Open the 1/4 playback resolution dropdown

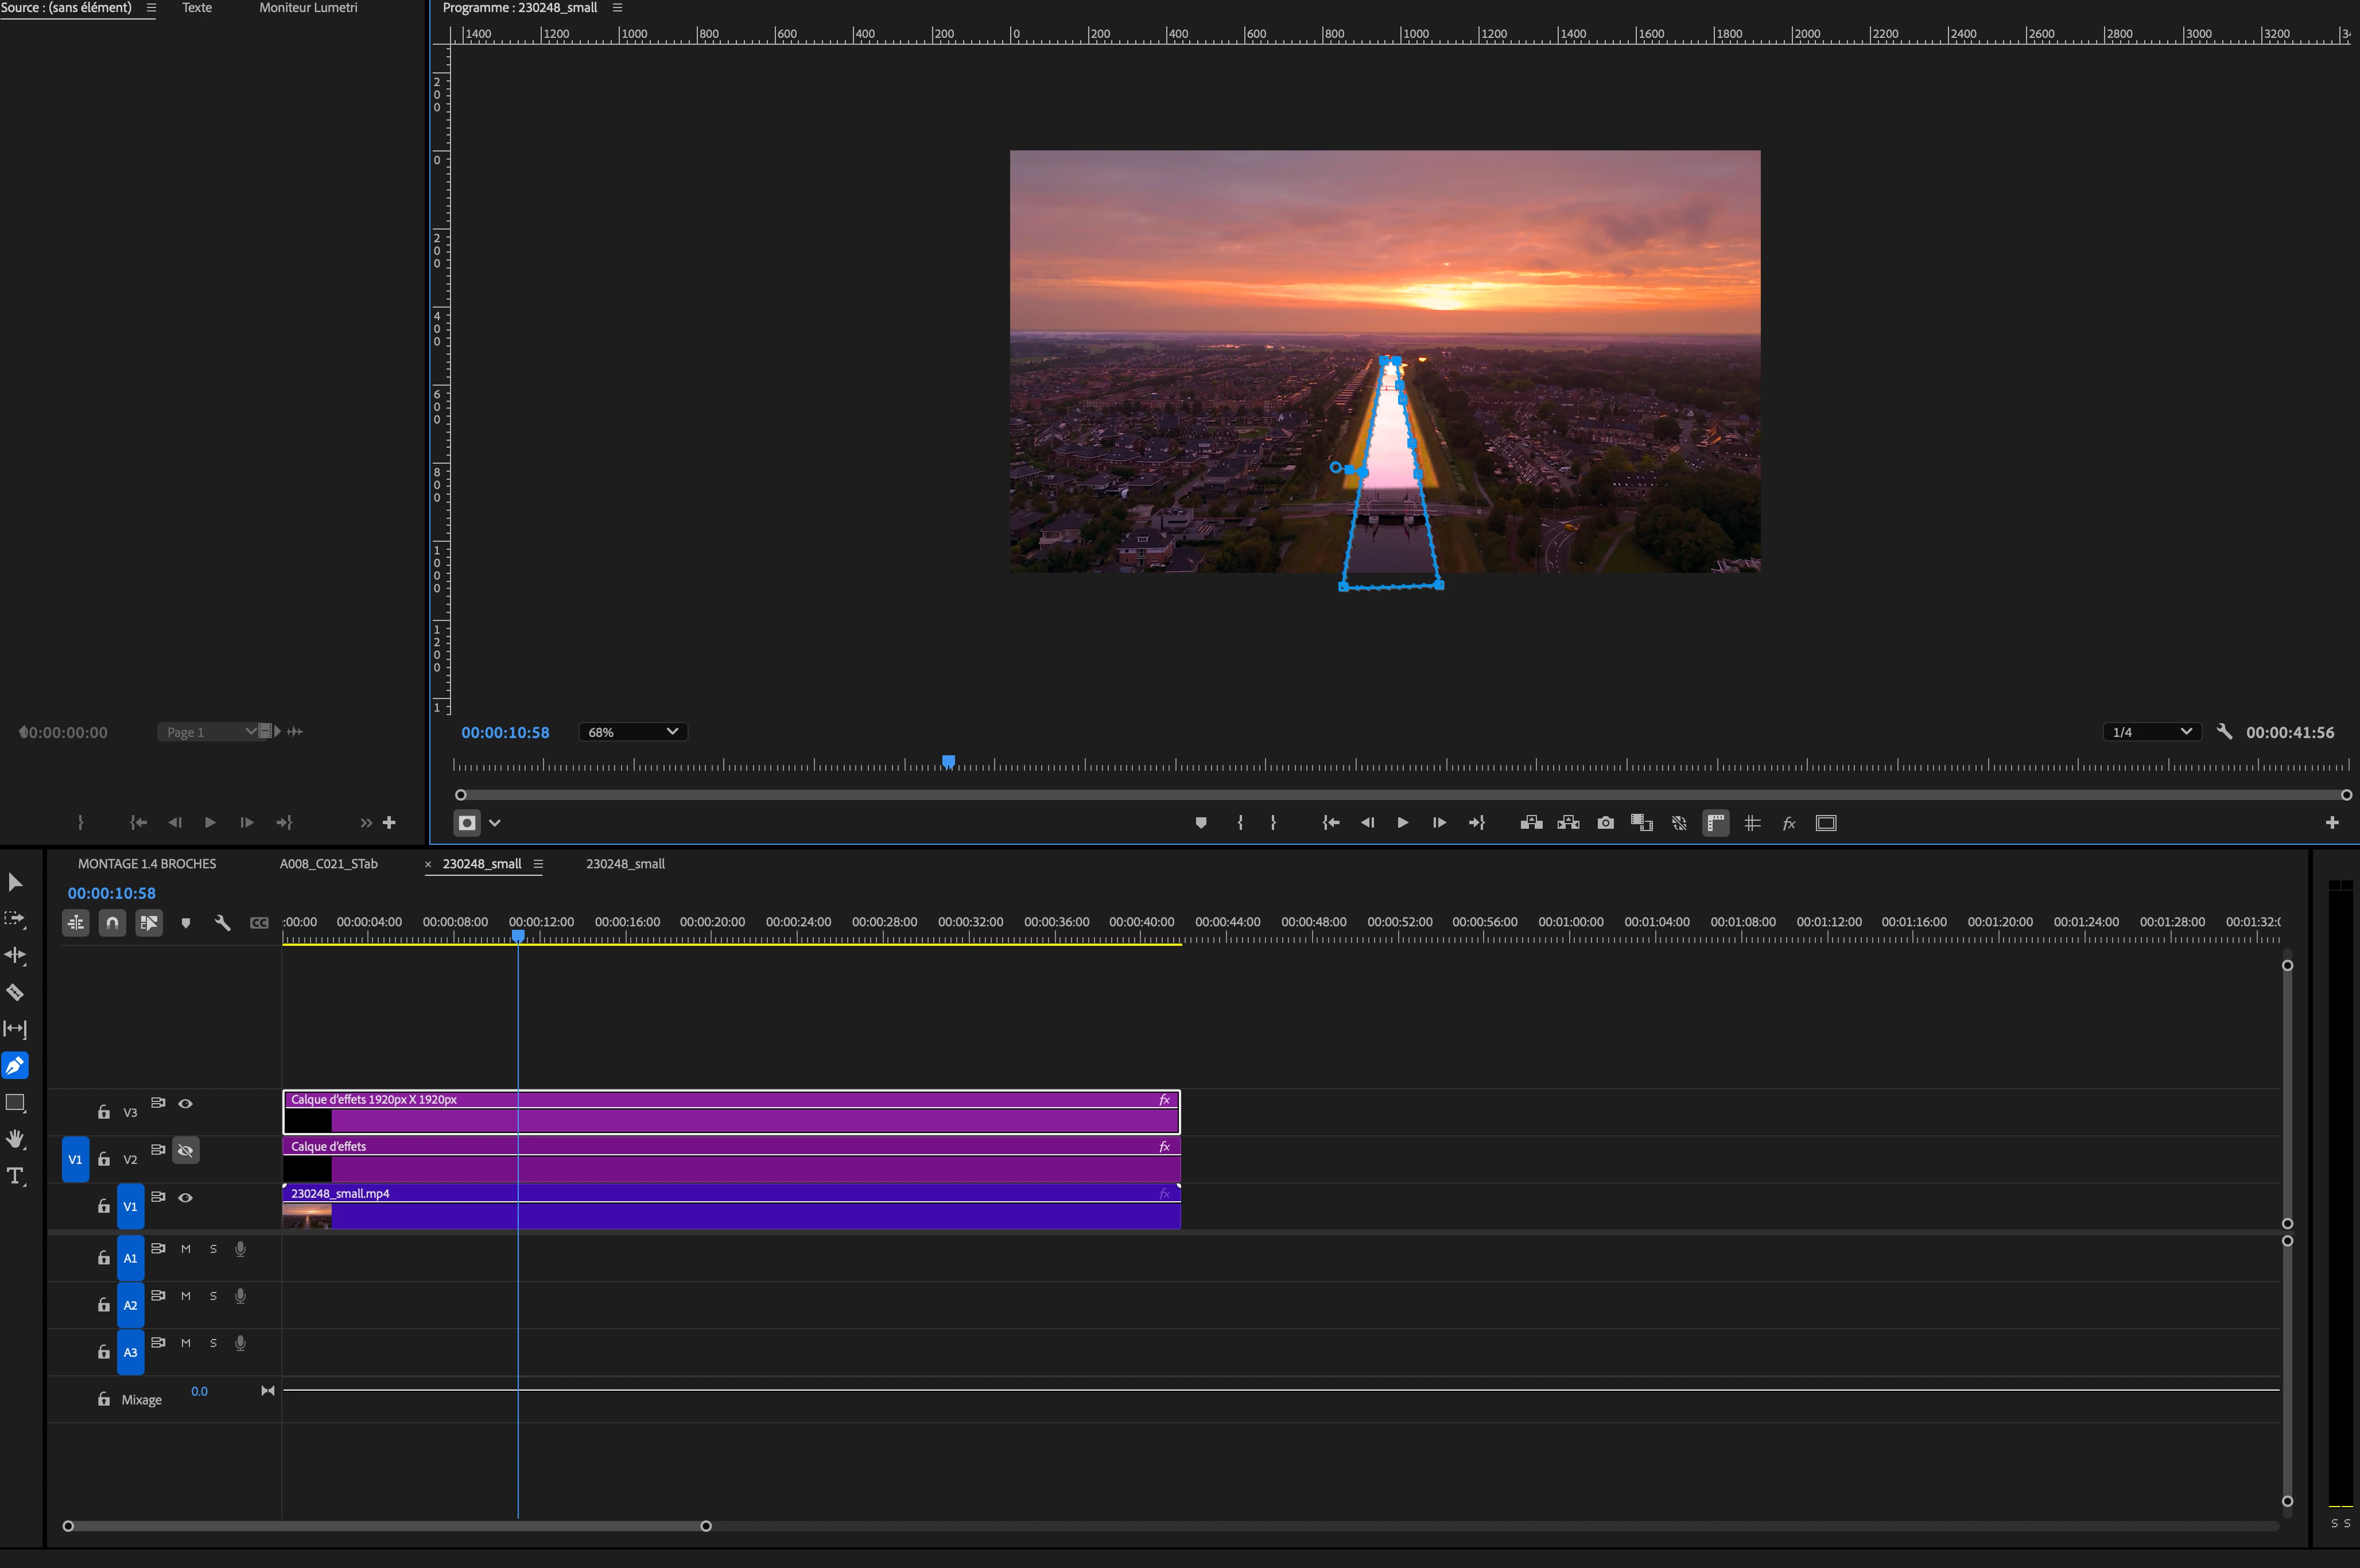coord(2151,732)
